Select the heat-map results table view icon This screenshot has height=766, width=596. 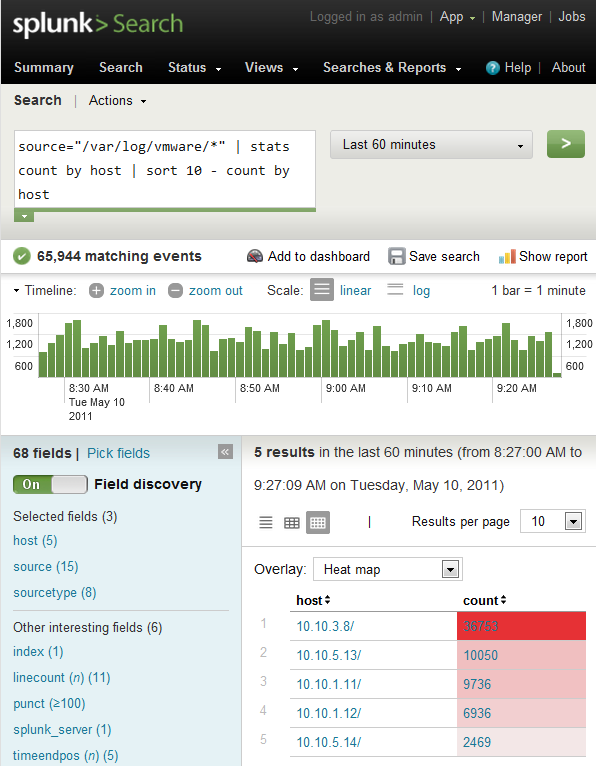(318, 523)
